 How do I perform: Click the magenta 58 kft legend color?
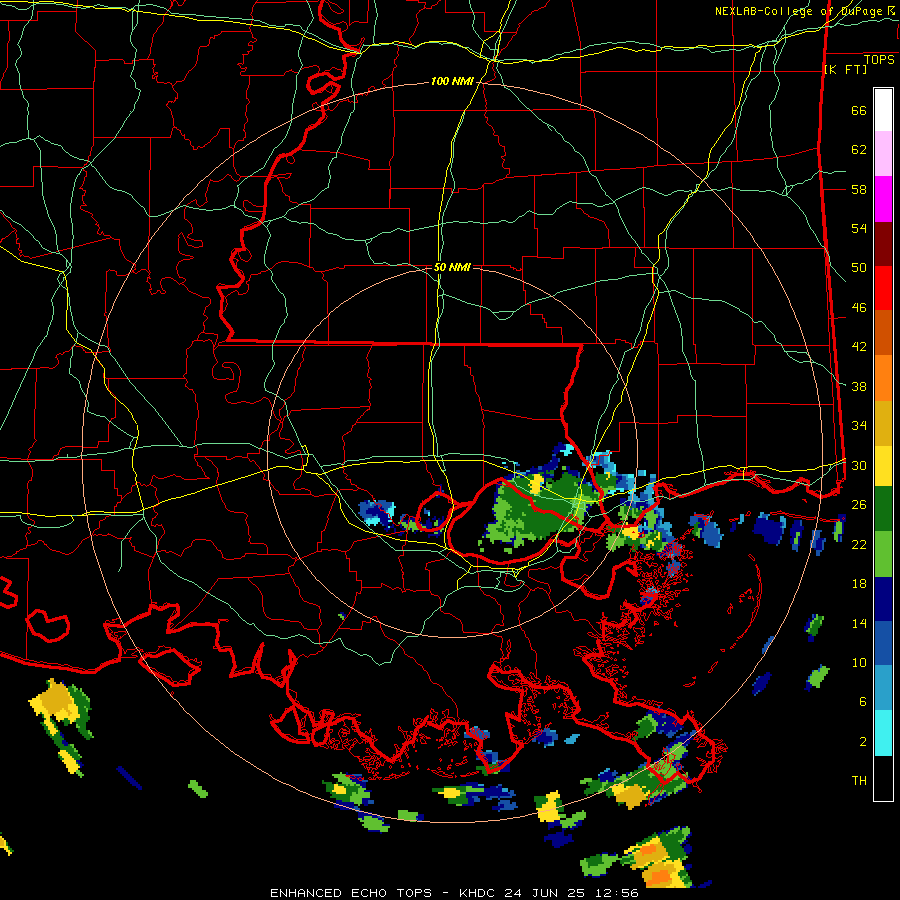point(883,199)
